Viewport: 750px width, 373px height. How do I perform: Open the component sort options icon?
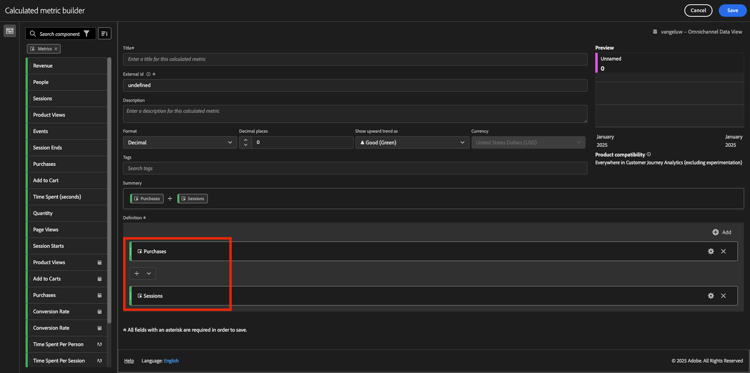coord(105,34)
